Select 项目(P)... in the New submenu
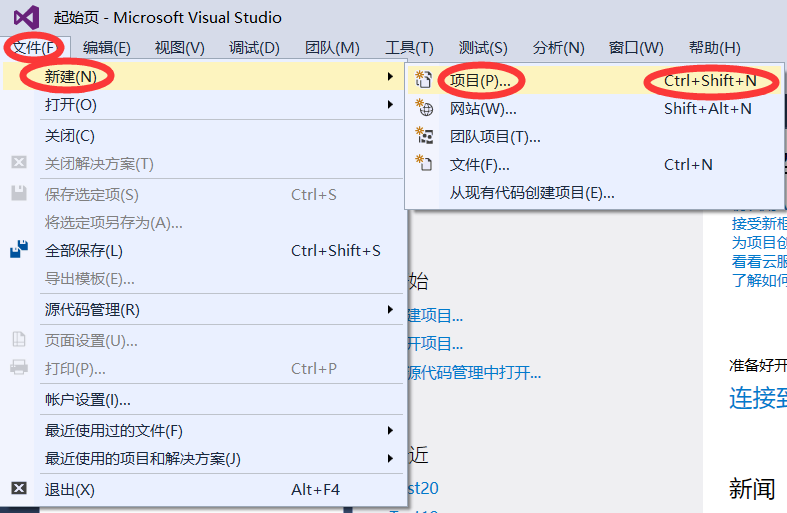787x513 pixels. (x=595, y=80)
